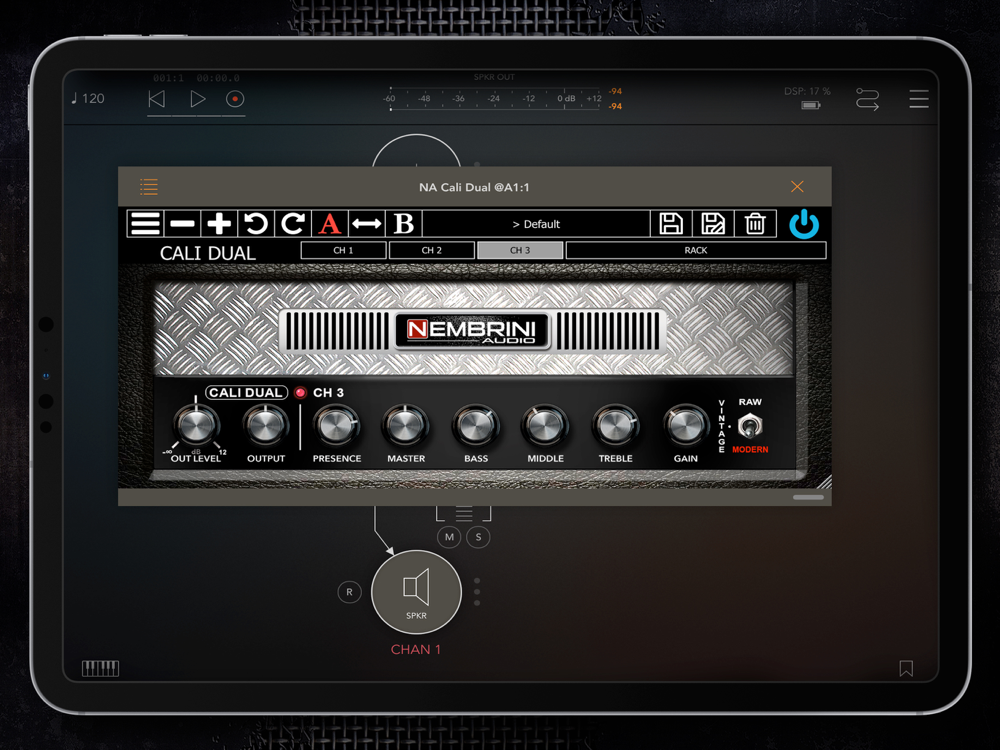
Task: Click the plus zoom-in button
Action: tap(219, 224)
